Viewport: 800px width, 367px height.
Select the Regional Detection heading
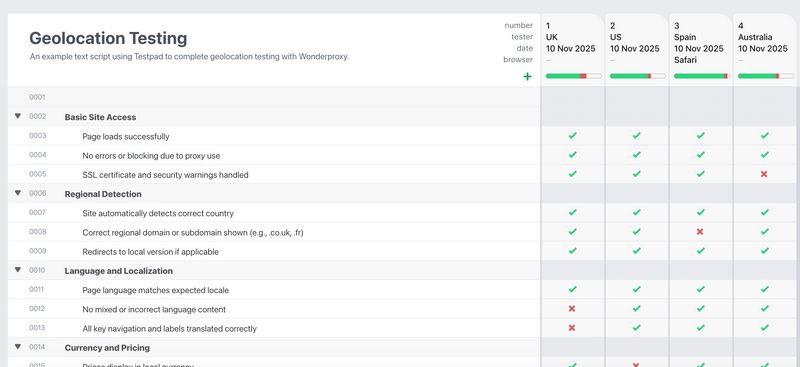[x=103, y=194]
